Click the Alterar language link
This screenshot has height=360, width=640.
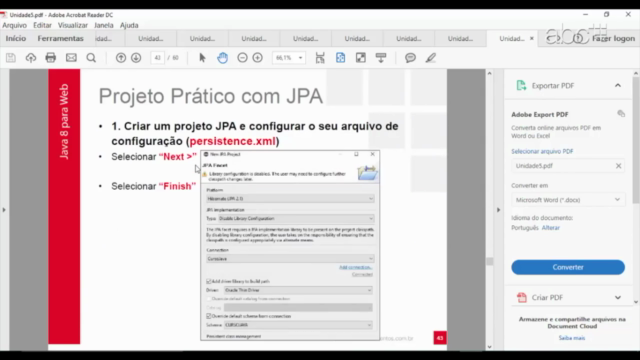coord(551,228)
